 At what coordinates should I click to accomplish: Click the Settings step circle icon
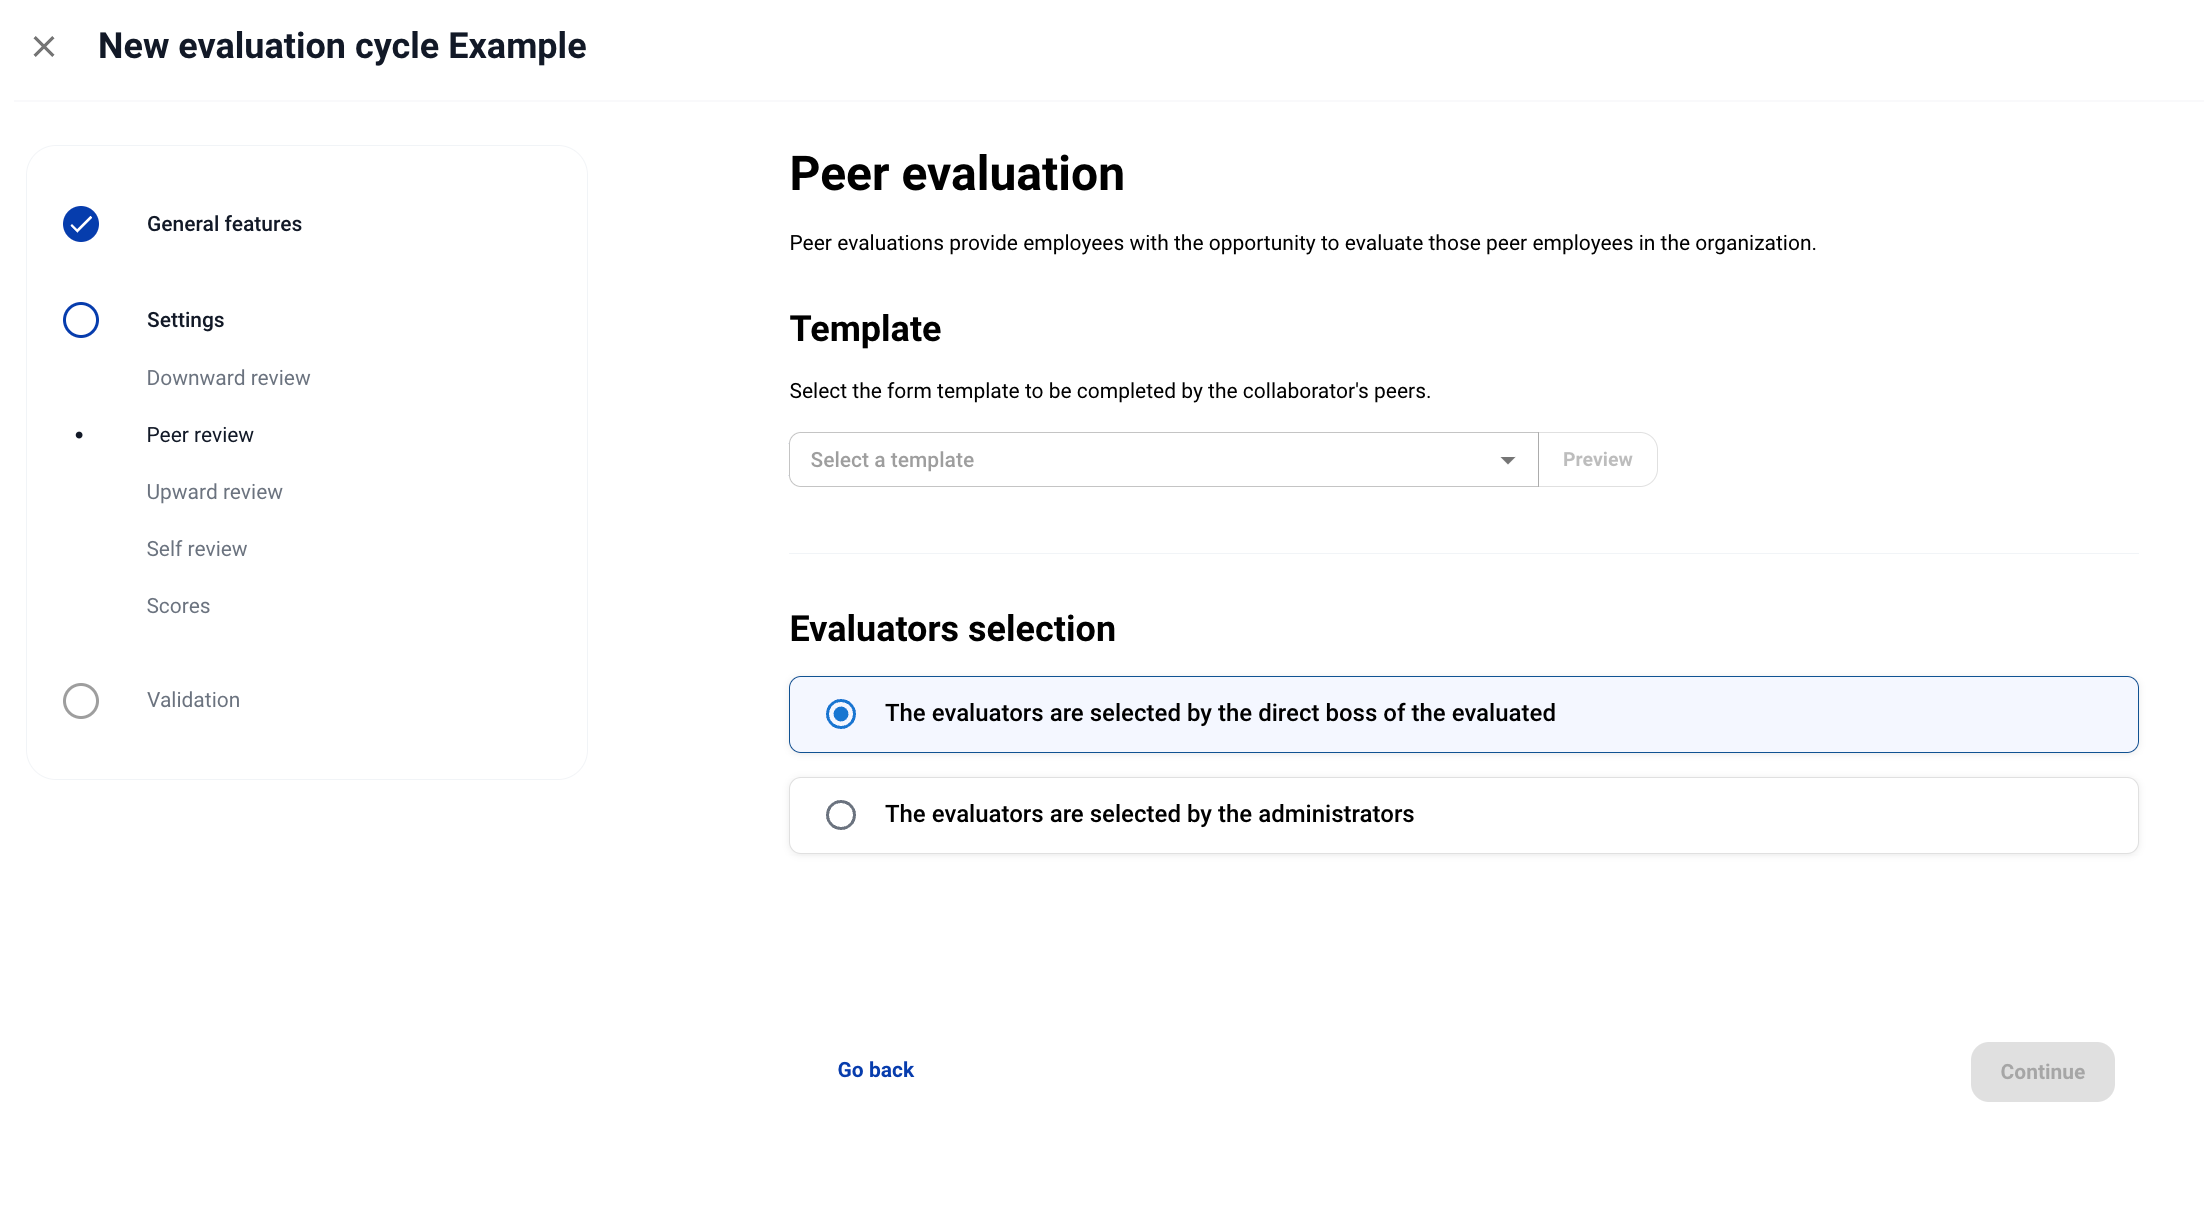pos(81,320)
